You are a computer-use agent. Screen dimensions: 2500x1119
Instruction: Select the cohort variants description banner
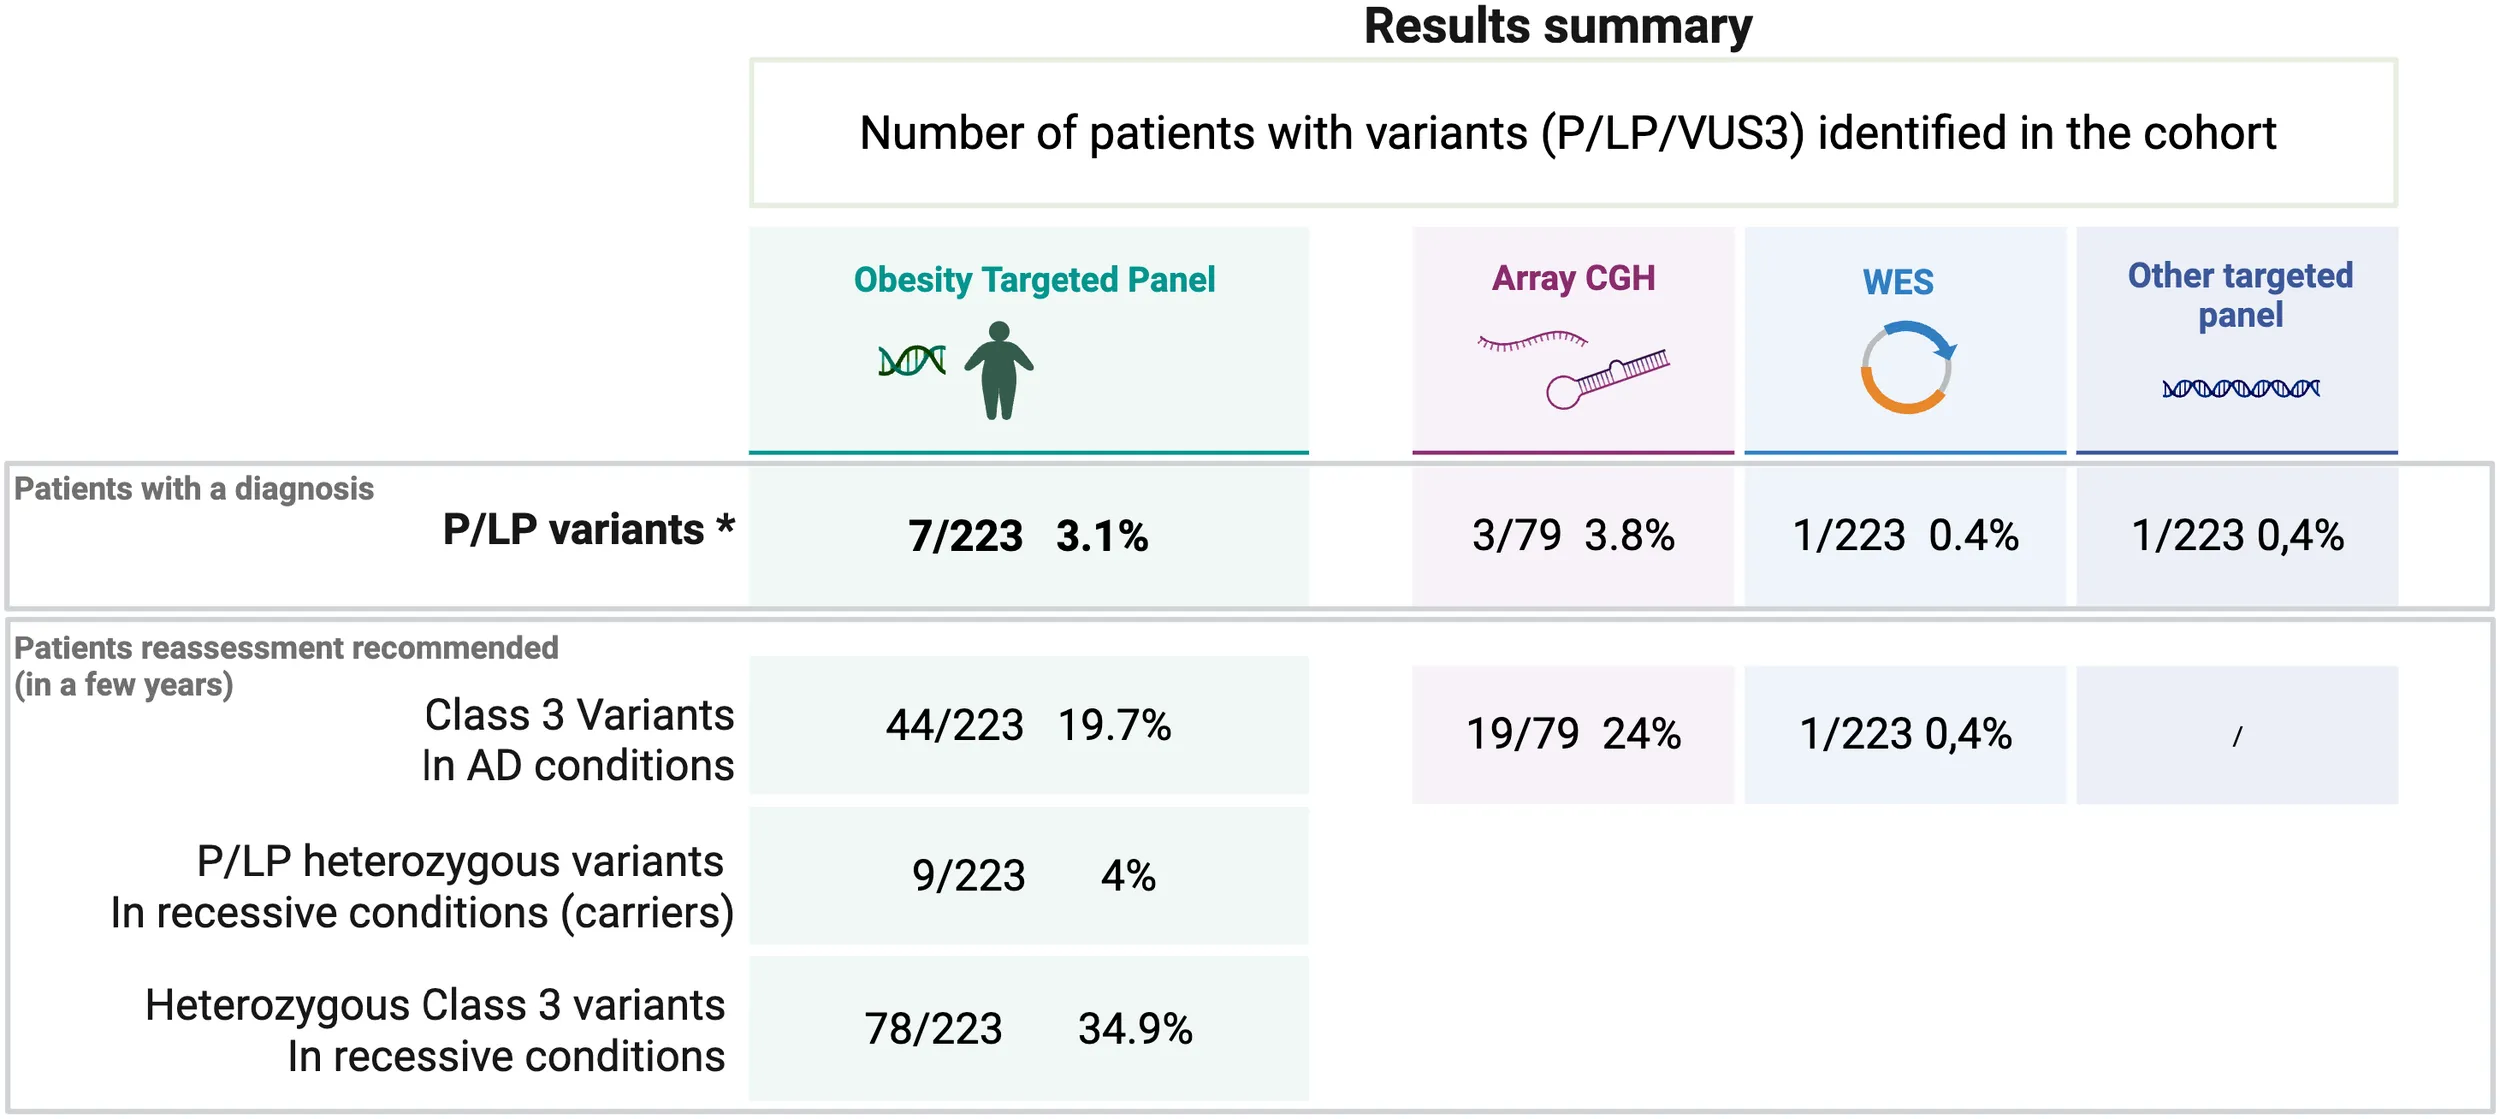click(1573, 133)
